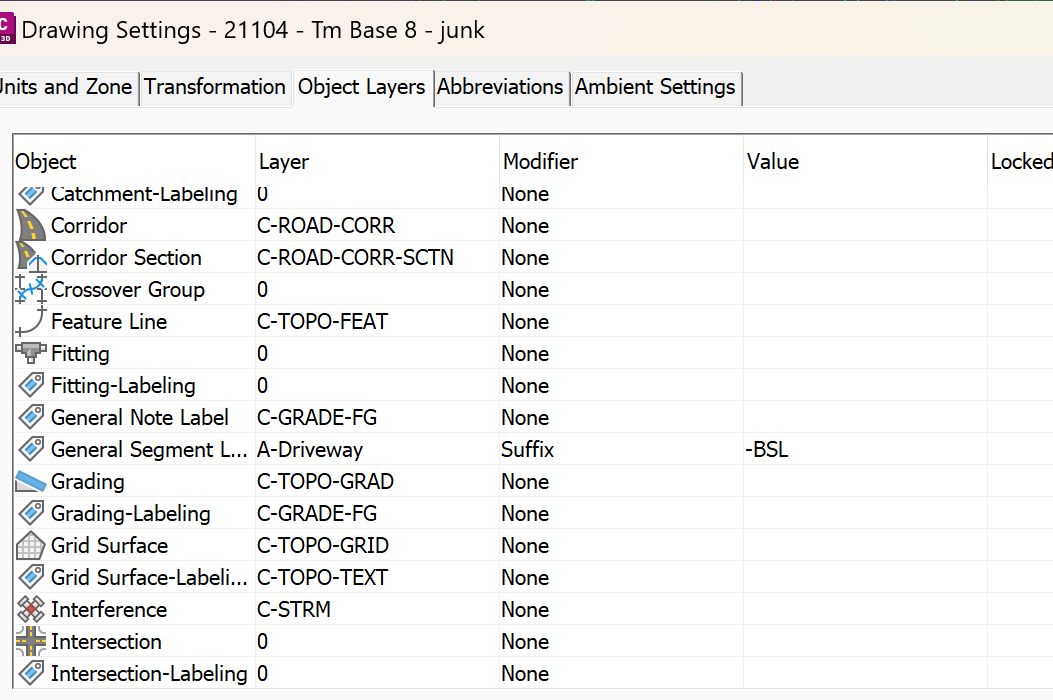Click the Civil 3D logo in the title bar
Screen dimensions: 1053x700
click(10, 28)
